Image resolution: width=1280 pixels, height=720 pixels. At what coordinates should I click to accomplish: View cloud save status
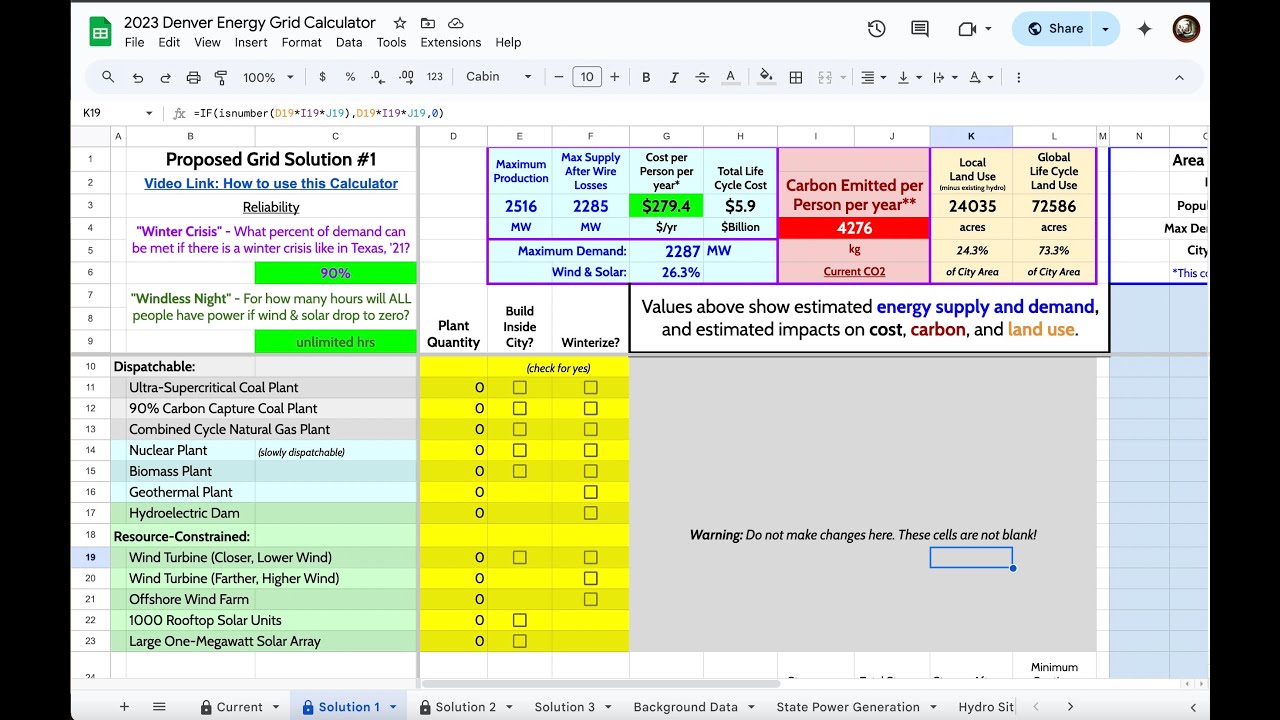coord(456,23)
